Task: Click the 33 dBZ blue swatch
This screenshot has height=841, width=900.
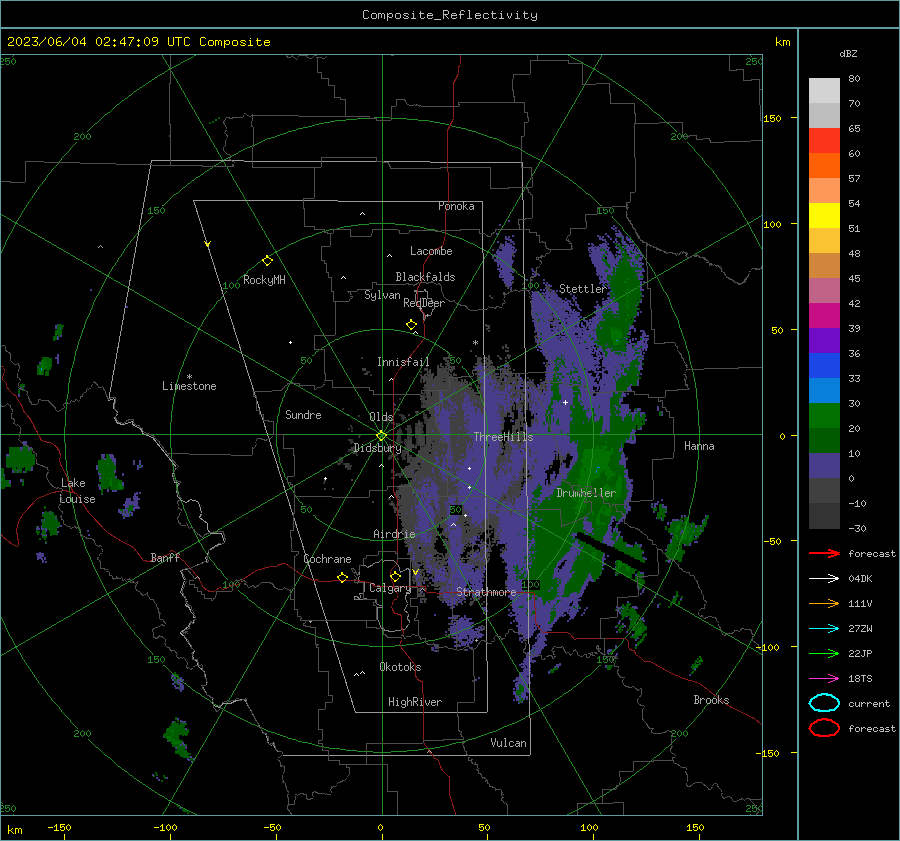Action: [x=824, y=365]
